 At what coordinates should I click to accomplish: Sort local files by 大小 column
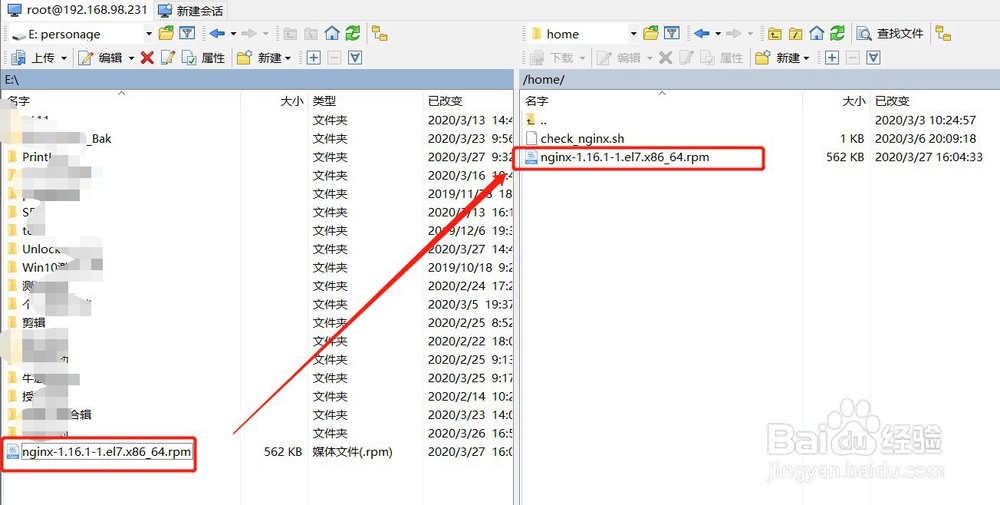click(274, 101)
